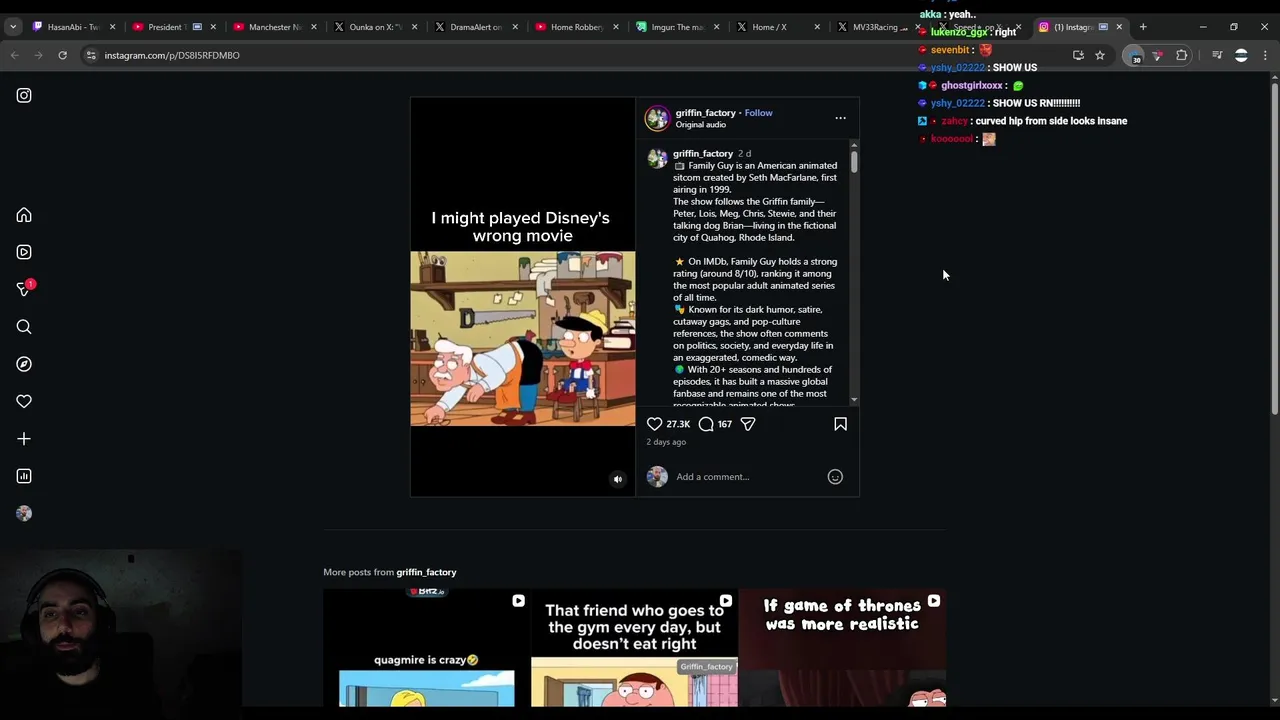Viewport: 1280px width, 720px height.
Task: Open Explore compass icon
Action: (x=24, y=364)
